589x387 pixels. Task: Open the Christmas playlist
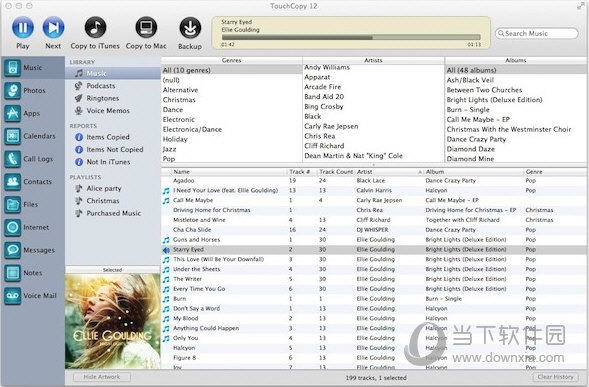(113, 201)
